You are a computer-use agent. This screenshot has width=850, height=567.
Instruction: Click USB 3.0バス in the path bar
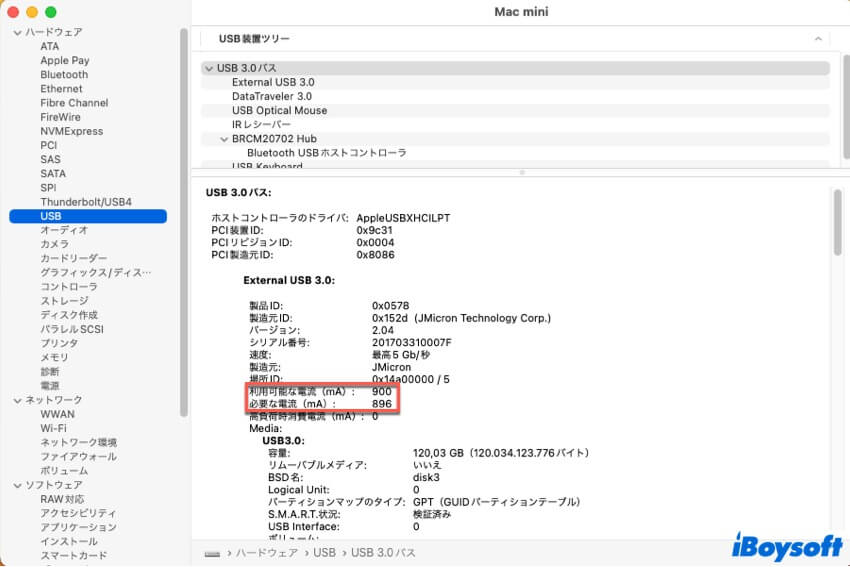point(383,553)
